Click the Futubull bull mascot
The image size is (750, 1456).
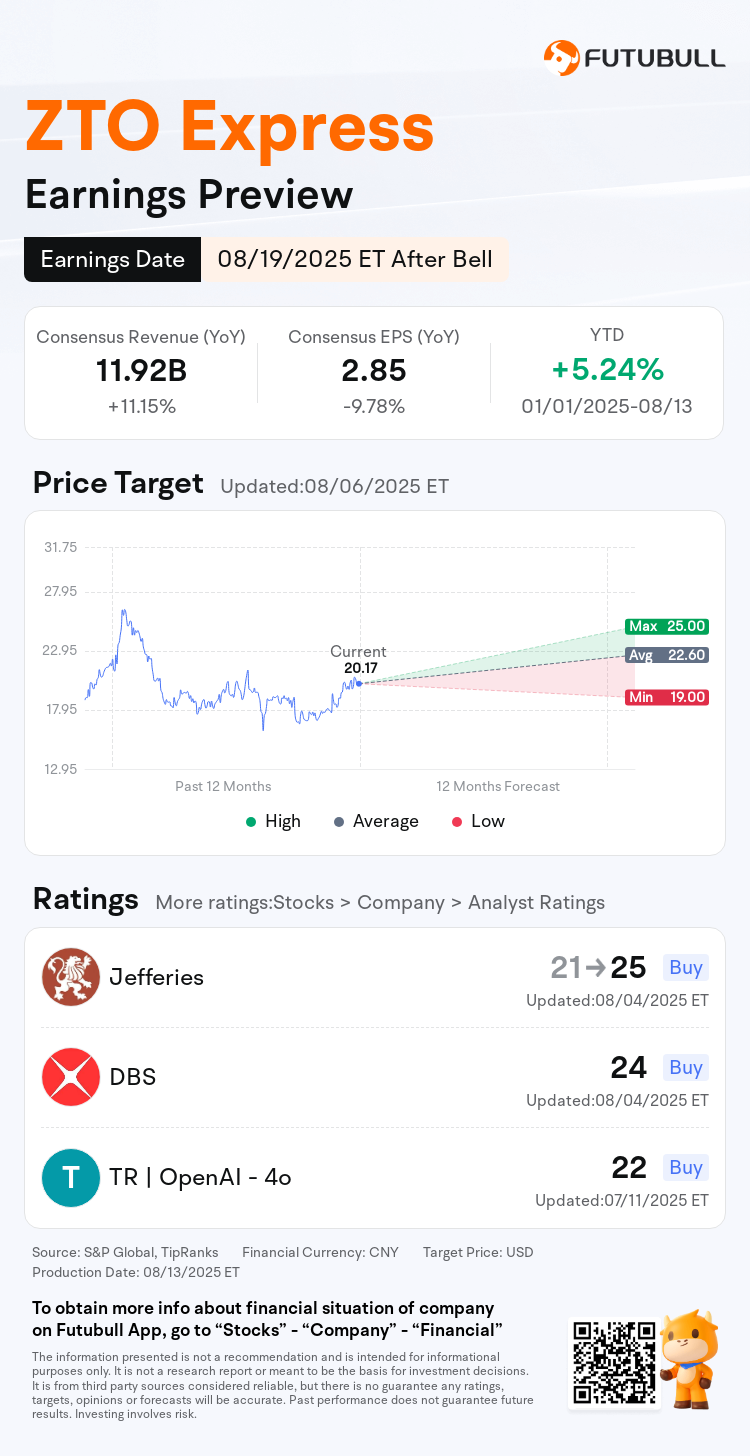tap(690, 1359)
